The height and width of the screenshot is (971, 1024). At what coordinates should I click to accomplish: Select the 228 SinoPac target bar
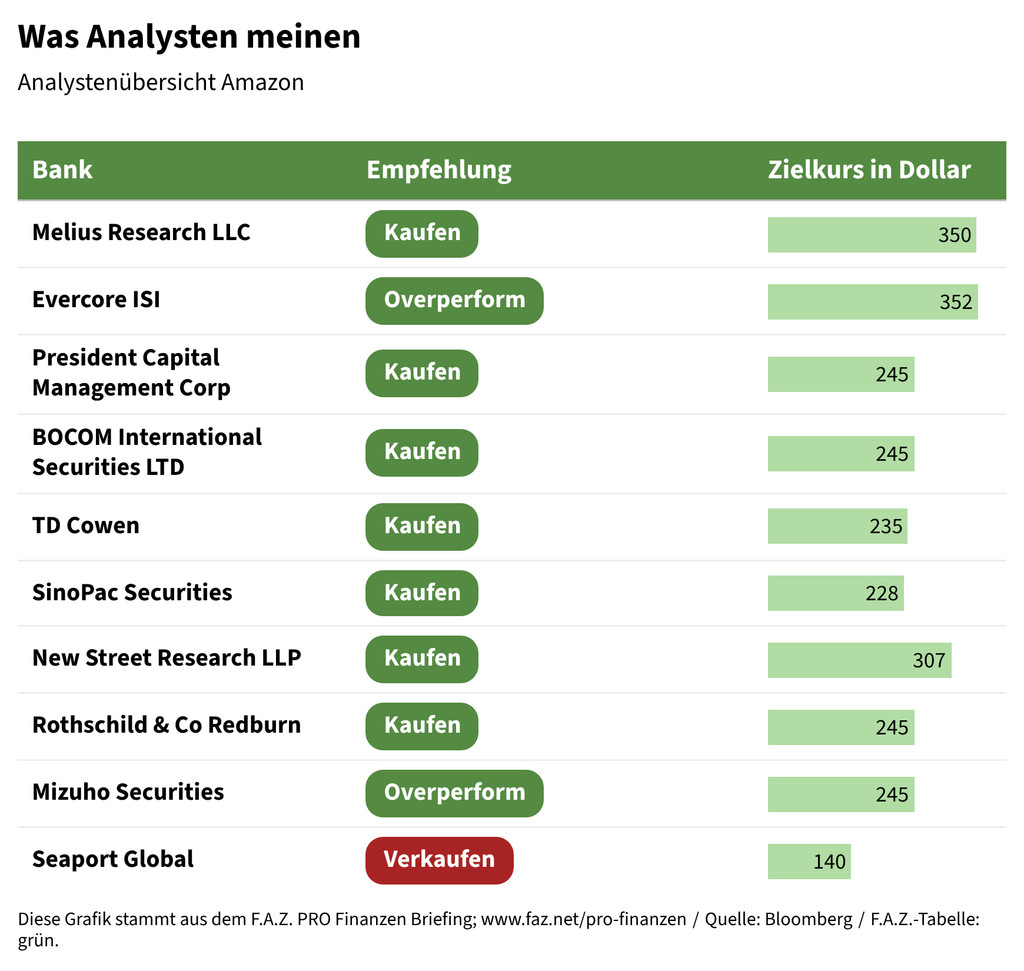[835, 593]
